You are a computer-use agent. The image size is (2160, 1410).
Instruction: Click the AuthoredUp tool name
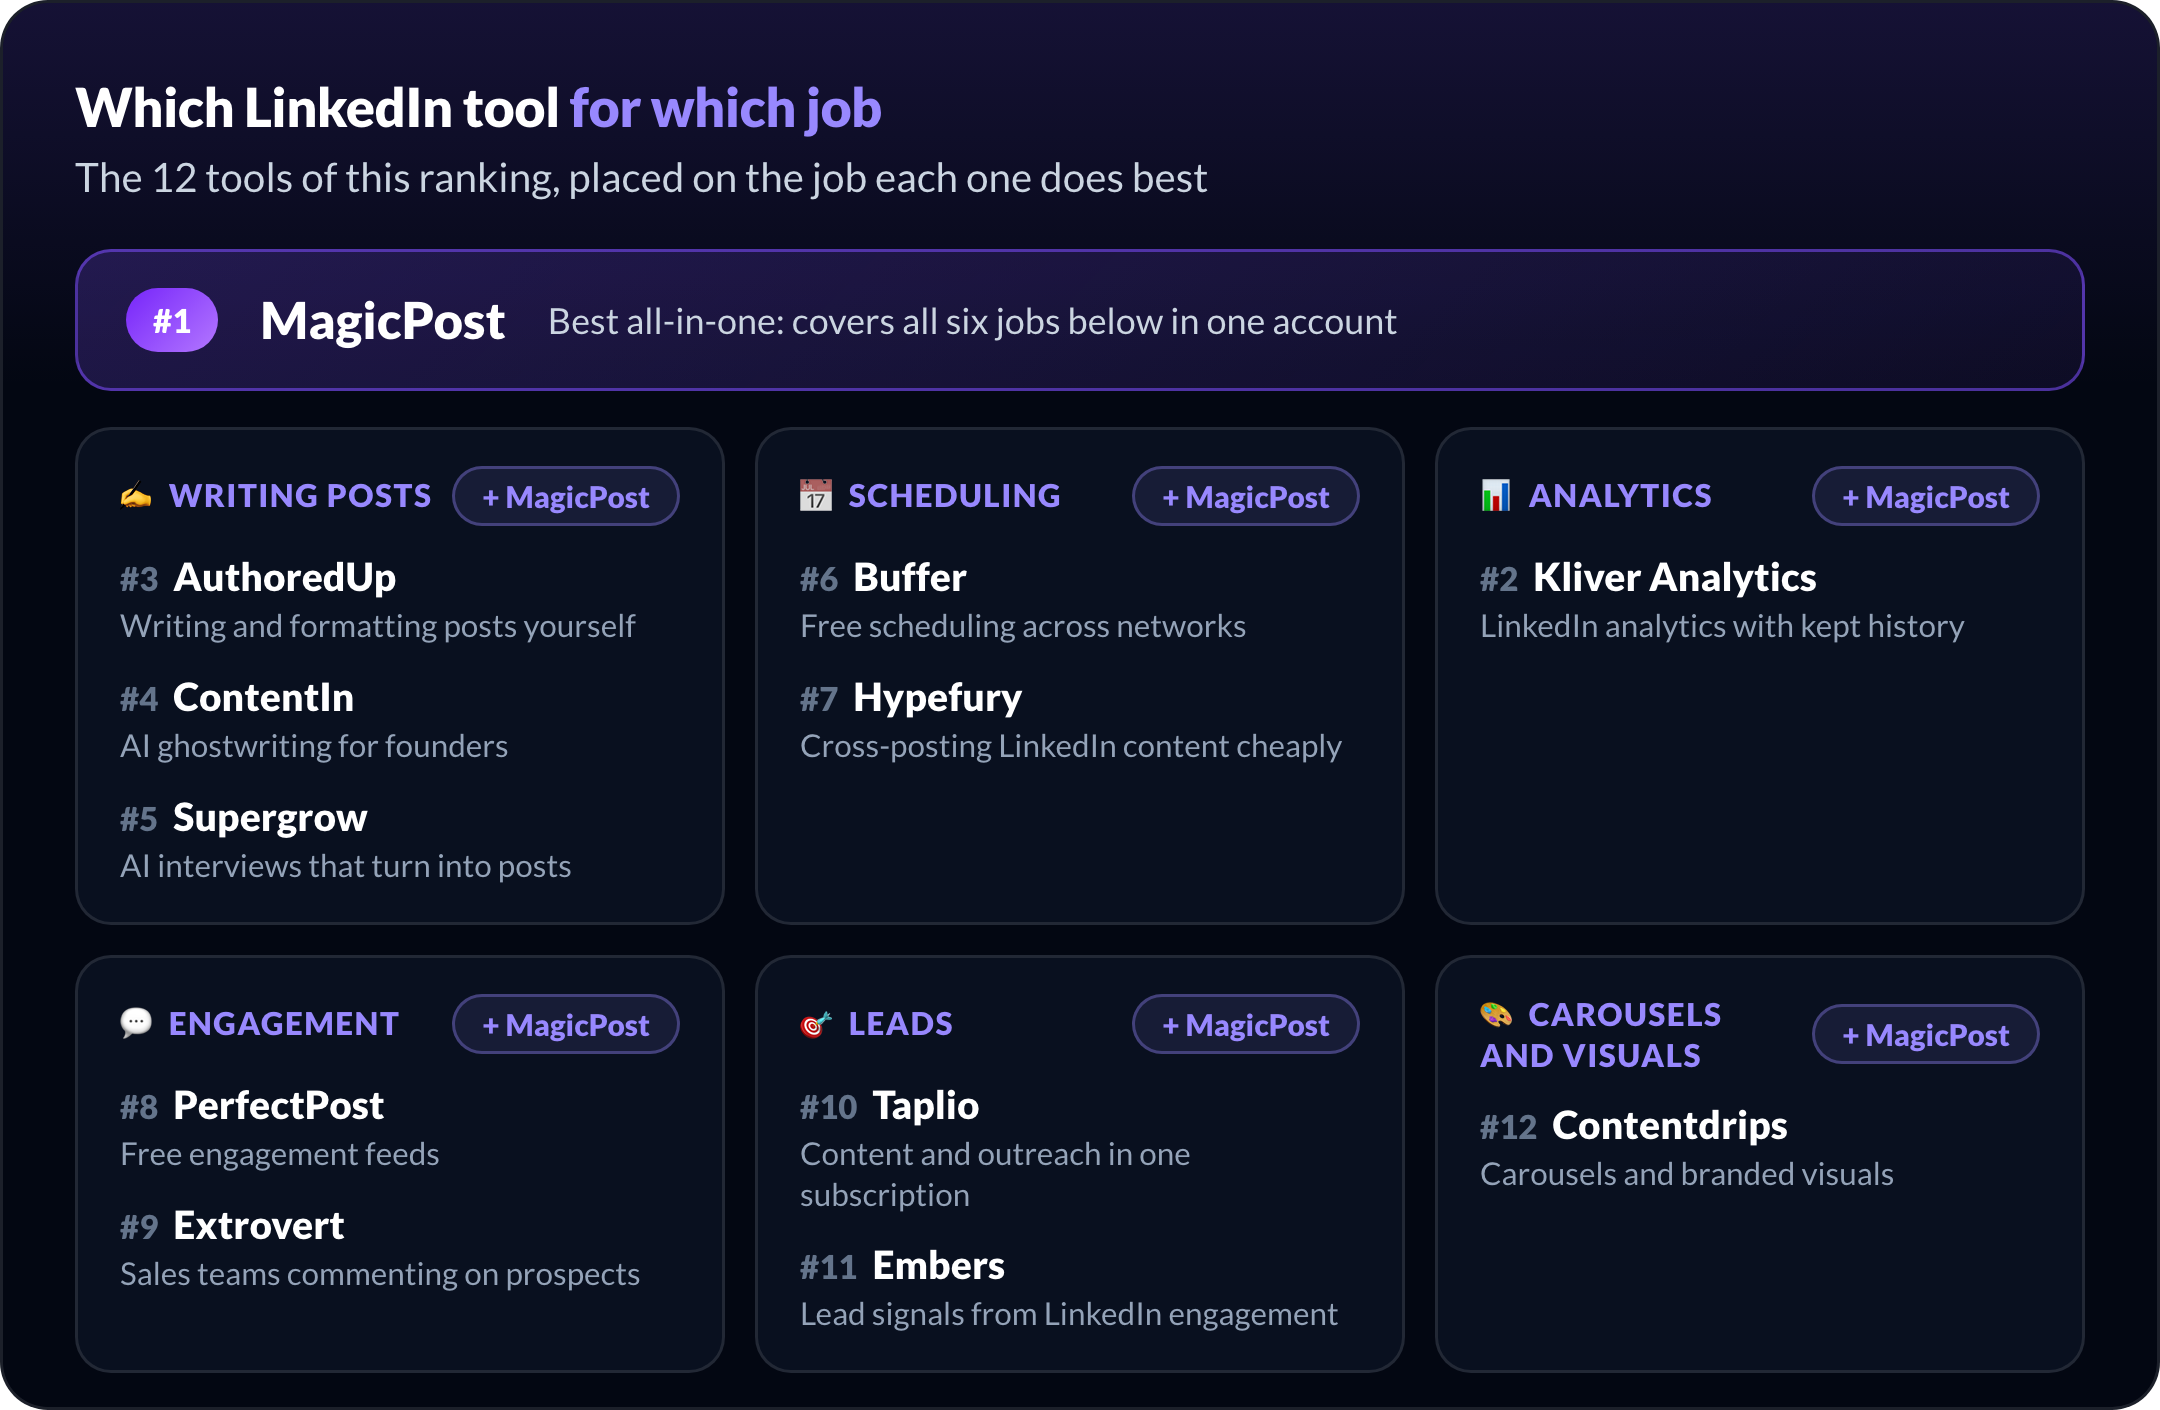pos(285,578)
